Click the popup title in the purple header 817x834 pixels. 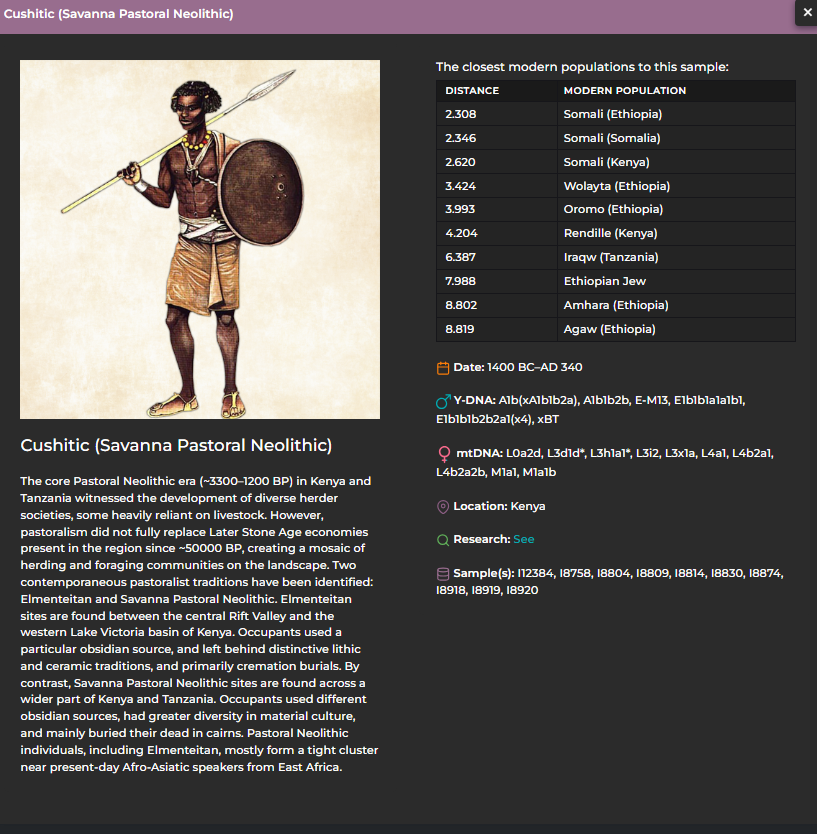119,14
